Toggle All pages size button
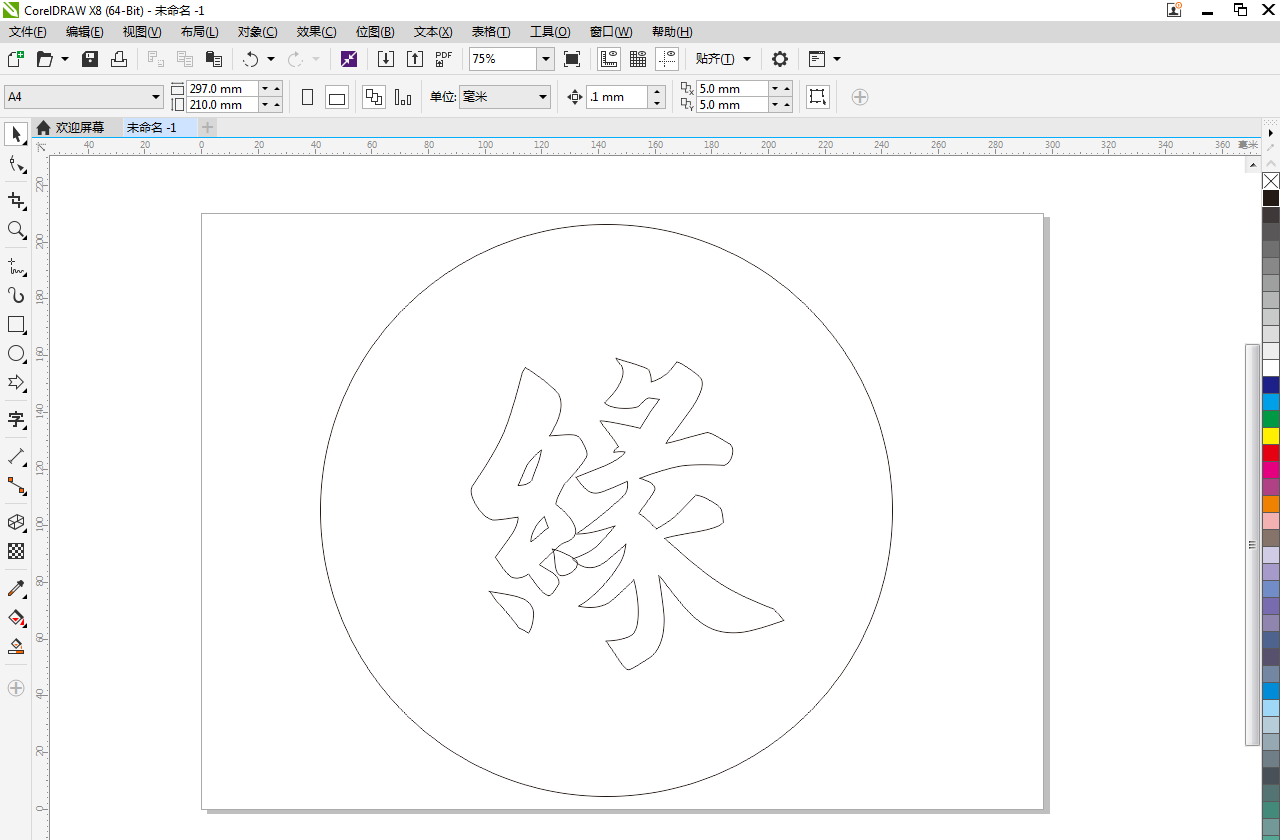The width and height of the screenshot is (1280, 840). click(x=374, y=97)
